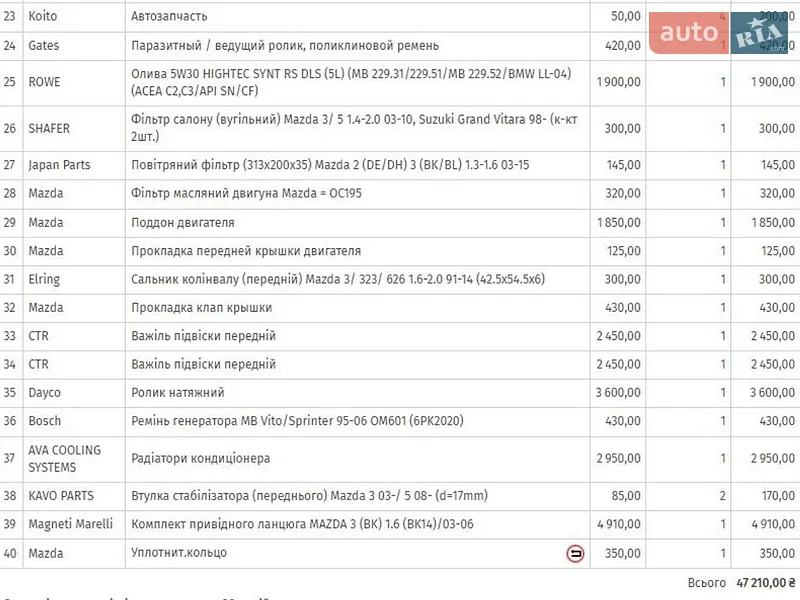Select unit price '1 850,00' in Поддон двигателя row
800x600 pixels.
pyautogui.click(x=619, y=222)
